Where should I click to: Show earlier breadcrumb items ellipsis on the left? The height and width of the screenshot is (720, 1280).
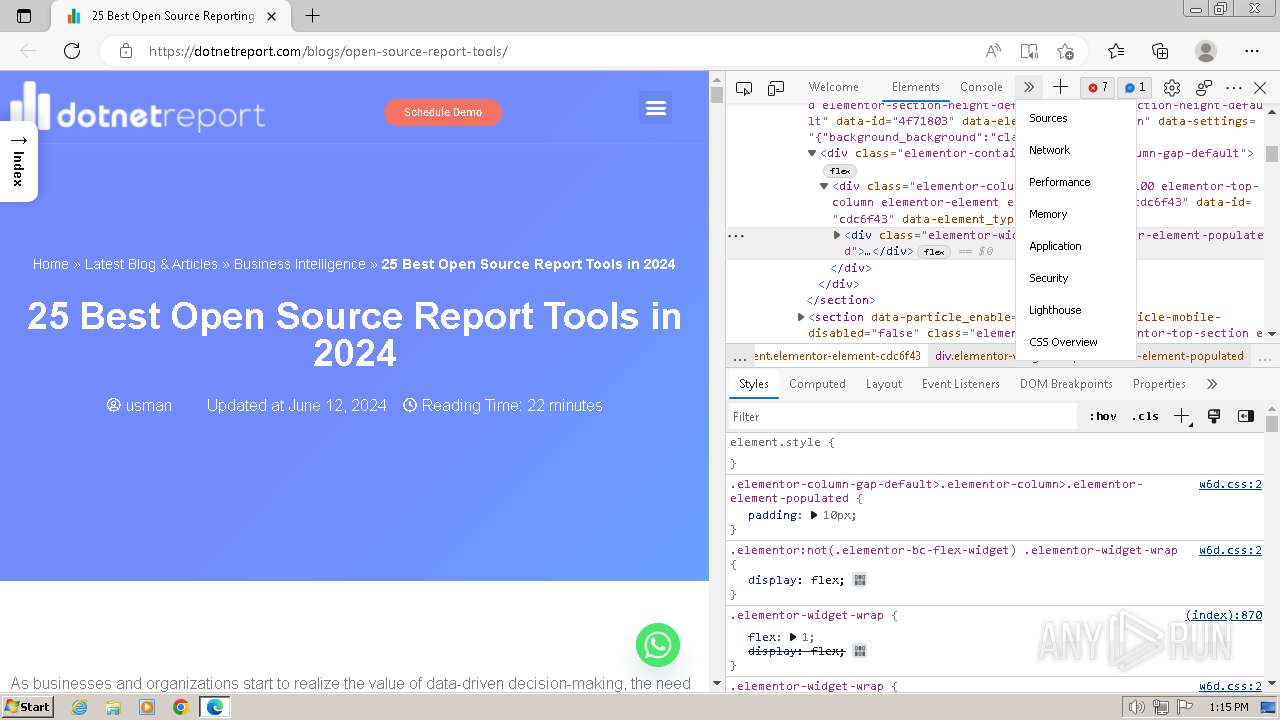click(x=739, y=357)
